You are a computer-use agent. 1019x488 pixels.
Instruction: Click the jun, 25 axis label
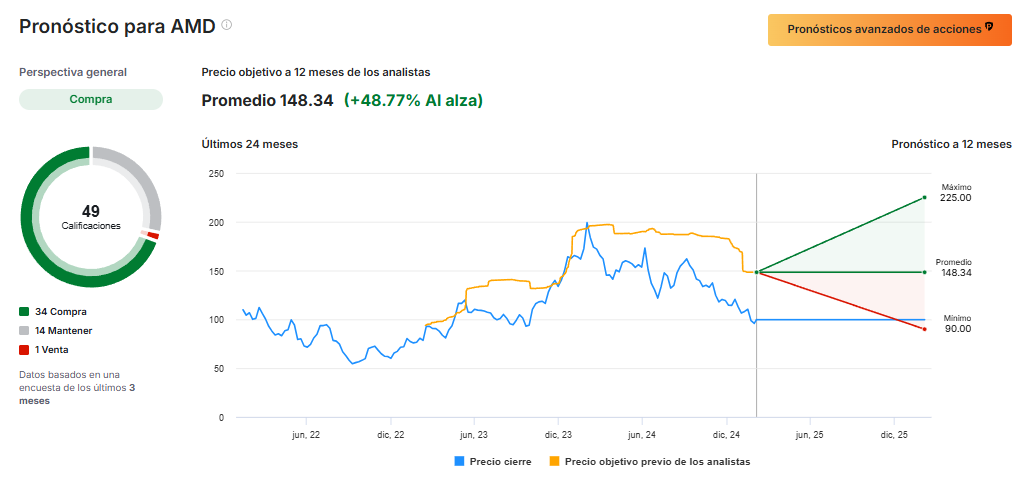click(x=810, y=433)
